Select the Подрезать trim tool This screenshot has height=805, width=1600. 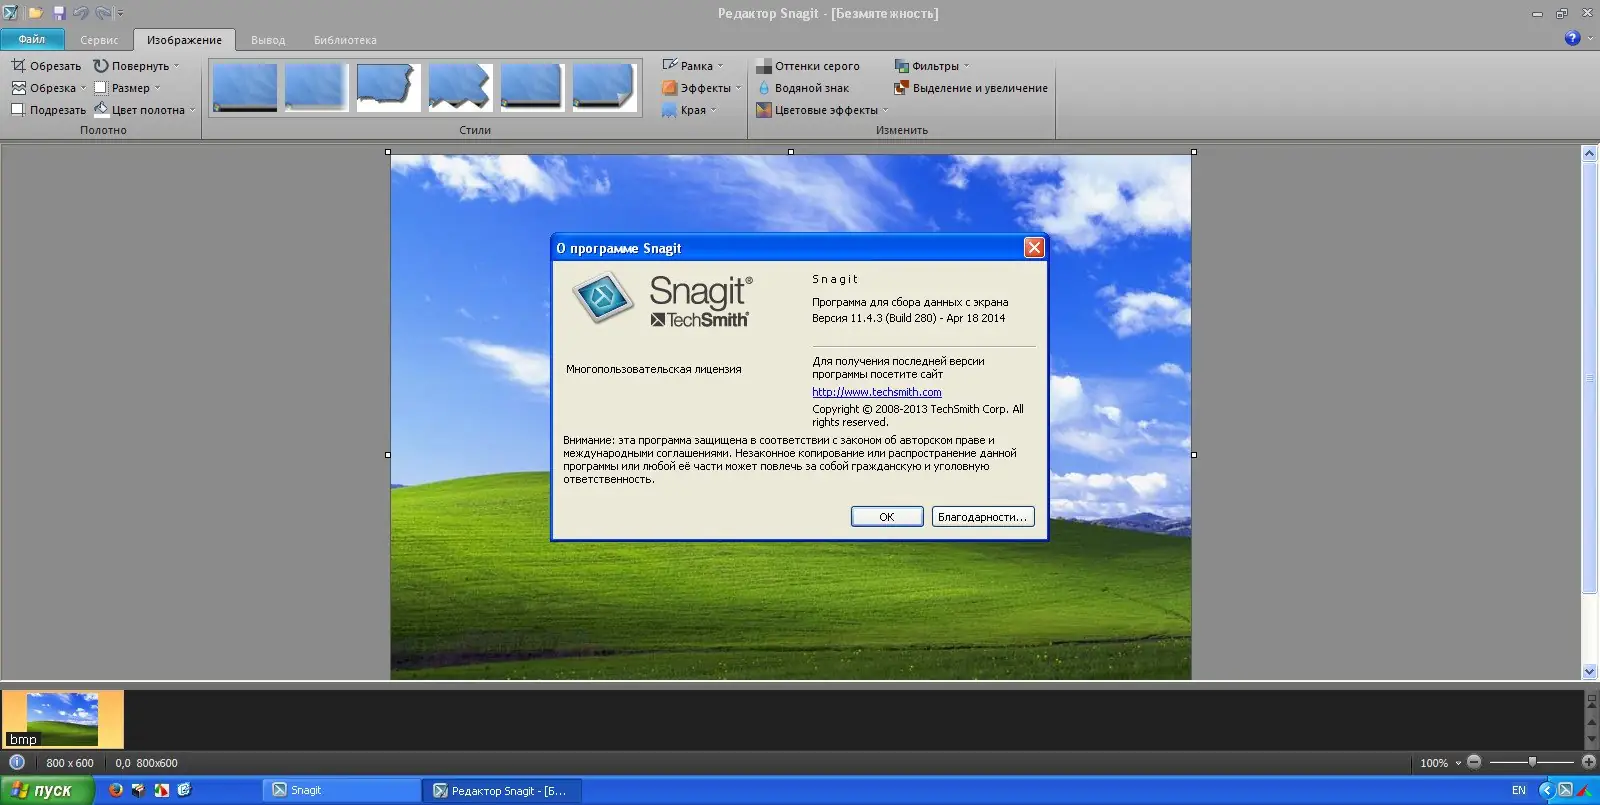48,110
